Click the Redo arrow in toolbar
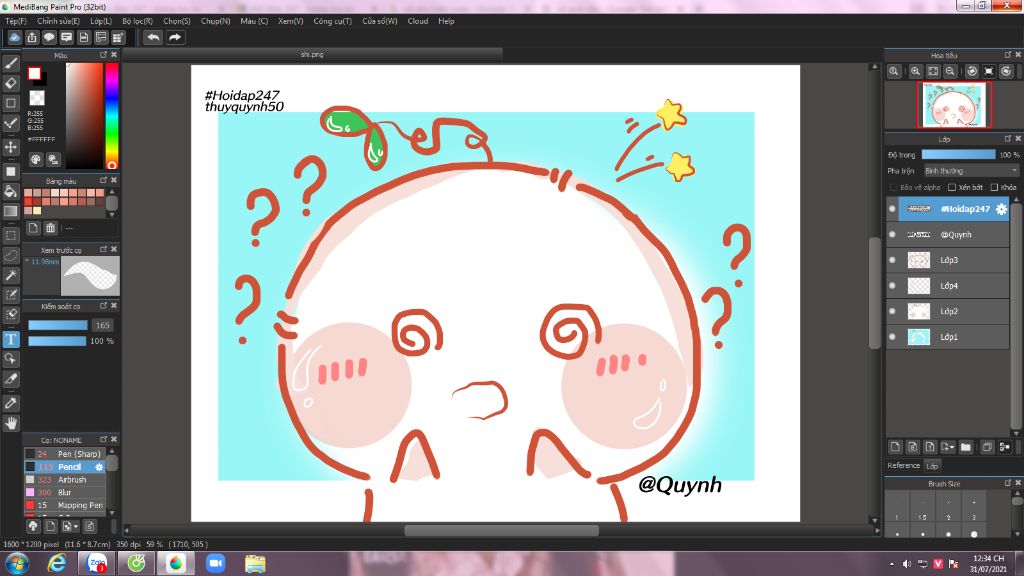Viewport: 1024px width, 576px height. click(174, 37)
